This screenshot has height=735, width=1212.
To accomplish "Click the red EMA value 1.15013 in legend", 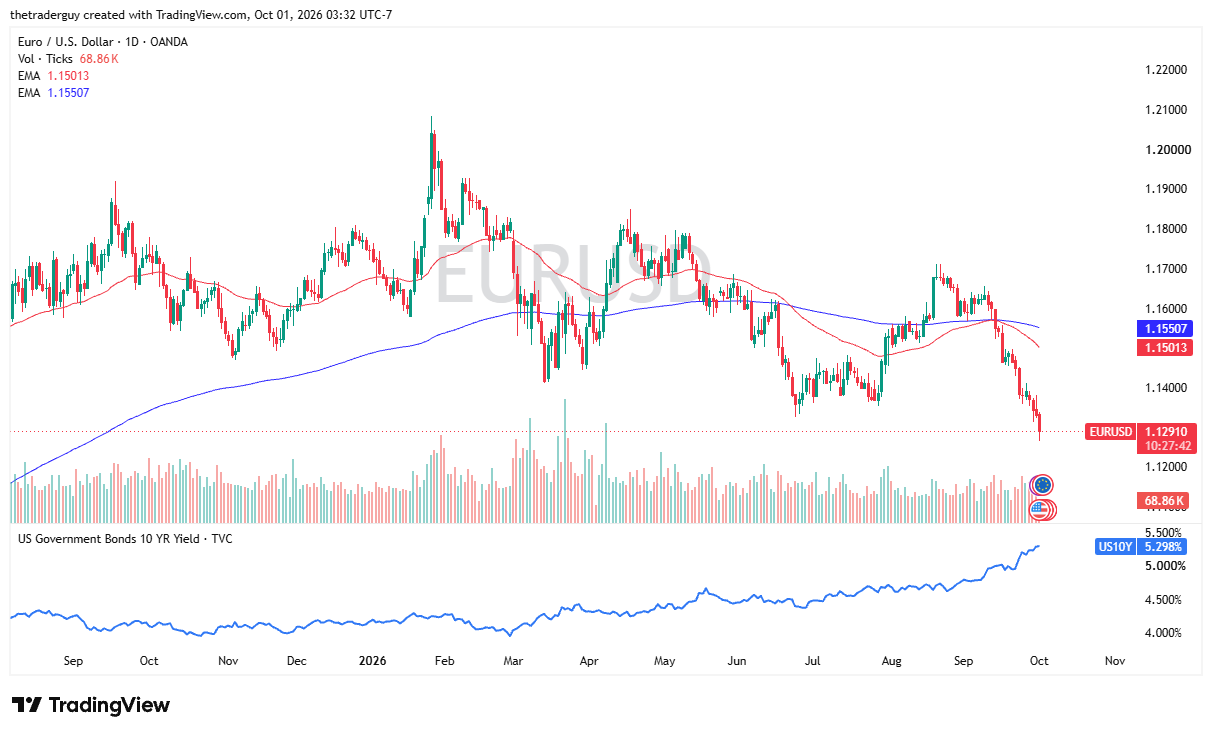I will pos(68,76).
